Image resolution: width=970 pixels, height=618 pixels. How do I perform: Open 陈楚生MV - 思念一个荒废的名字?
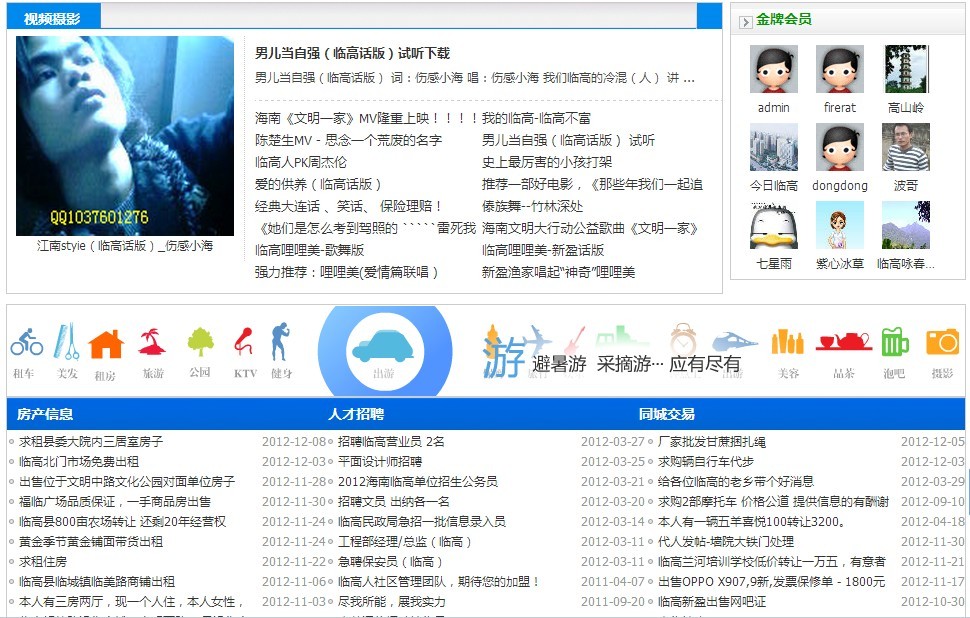point(348,140)
